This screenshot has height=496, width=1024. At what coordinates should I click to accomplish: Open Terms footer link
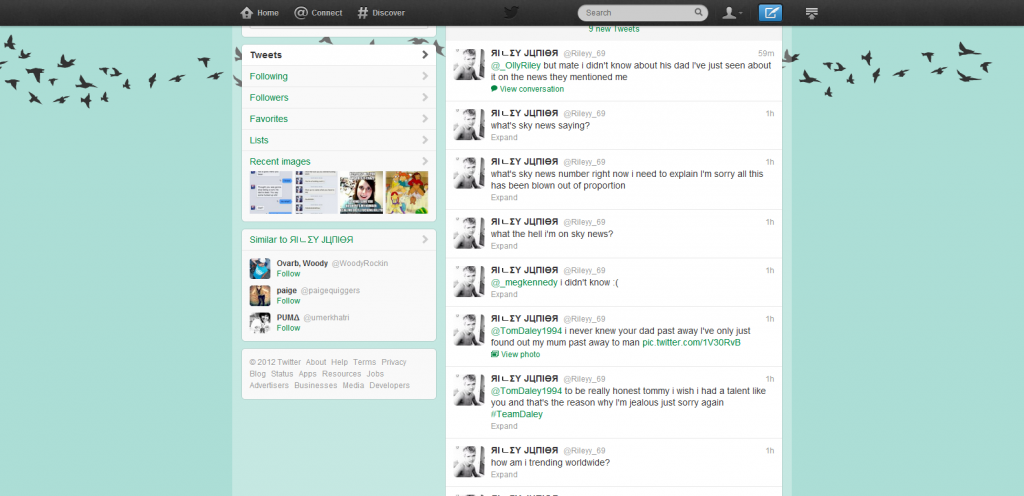point(364,362)
